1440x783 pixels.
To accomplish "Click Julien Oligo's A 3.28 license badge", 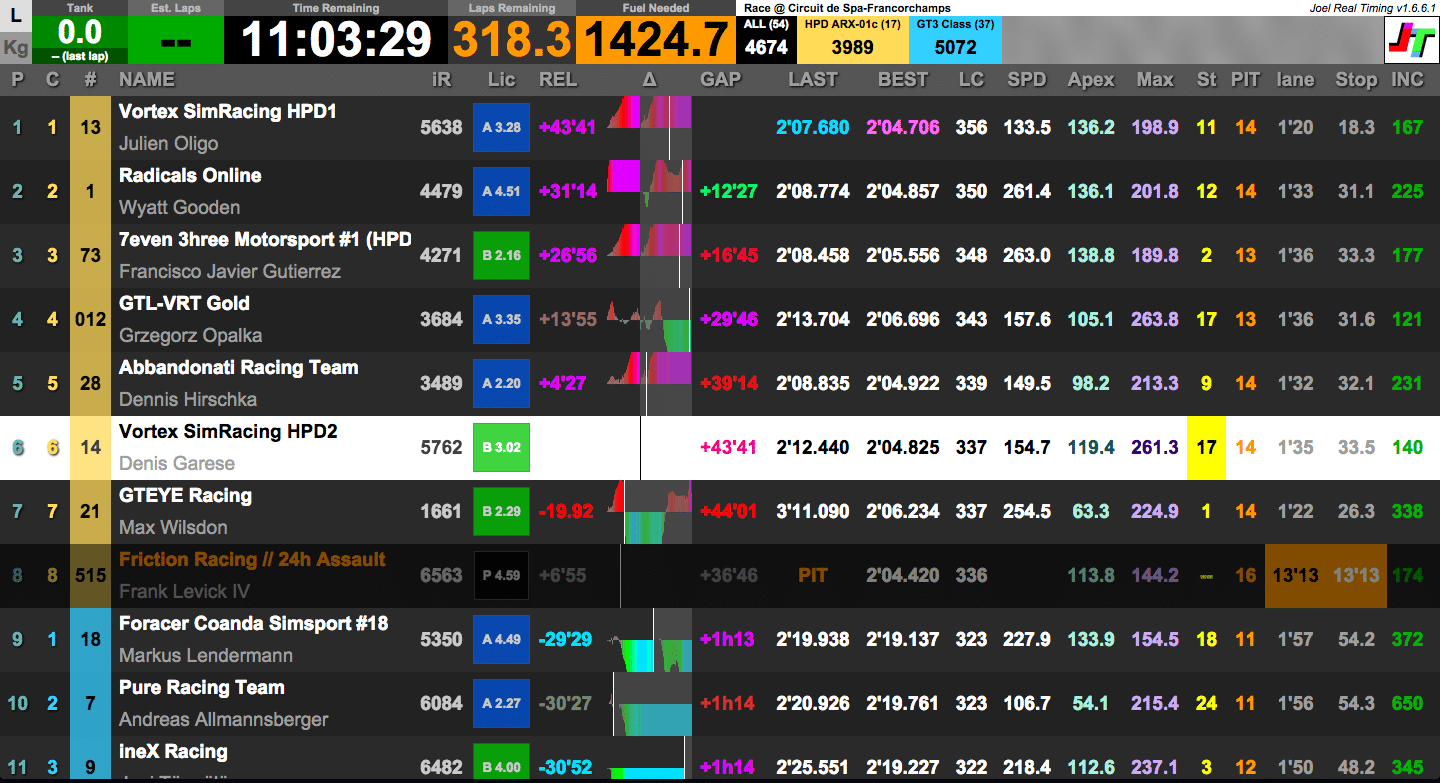I will click(501, 128).
